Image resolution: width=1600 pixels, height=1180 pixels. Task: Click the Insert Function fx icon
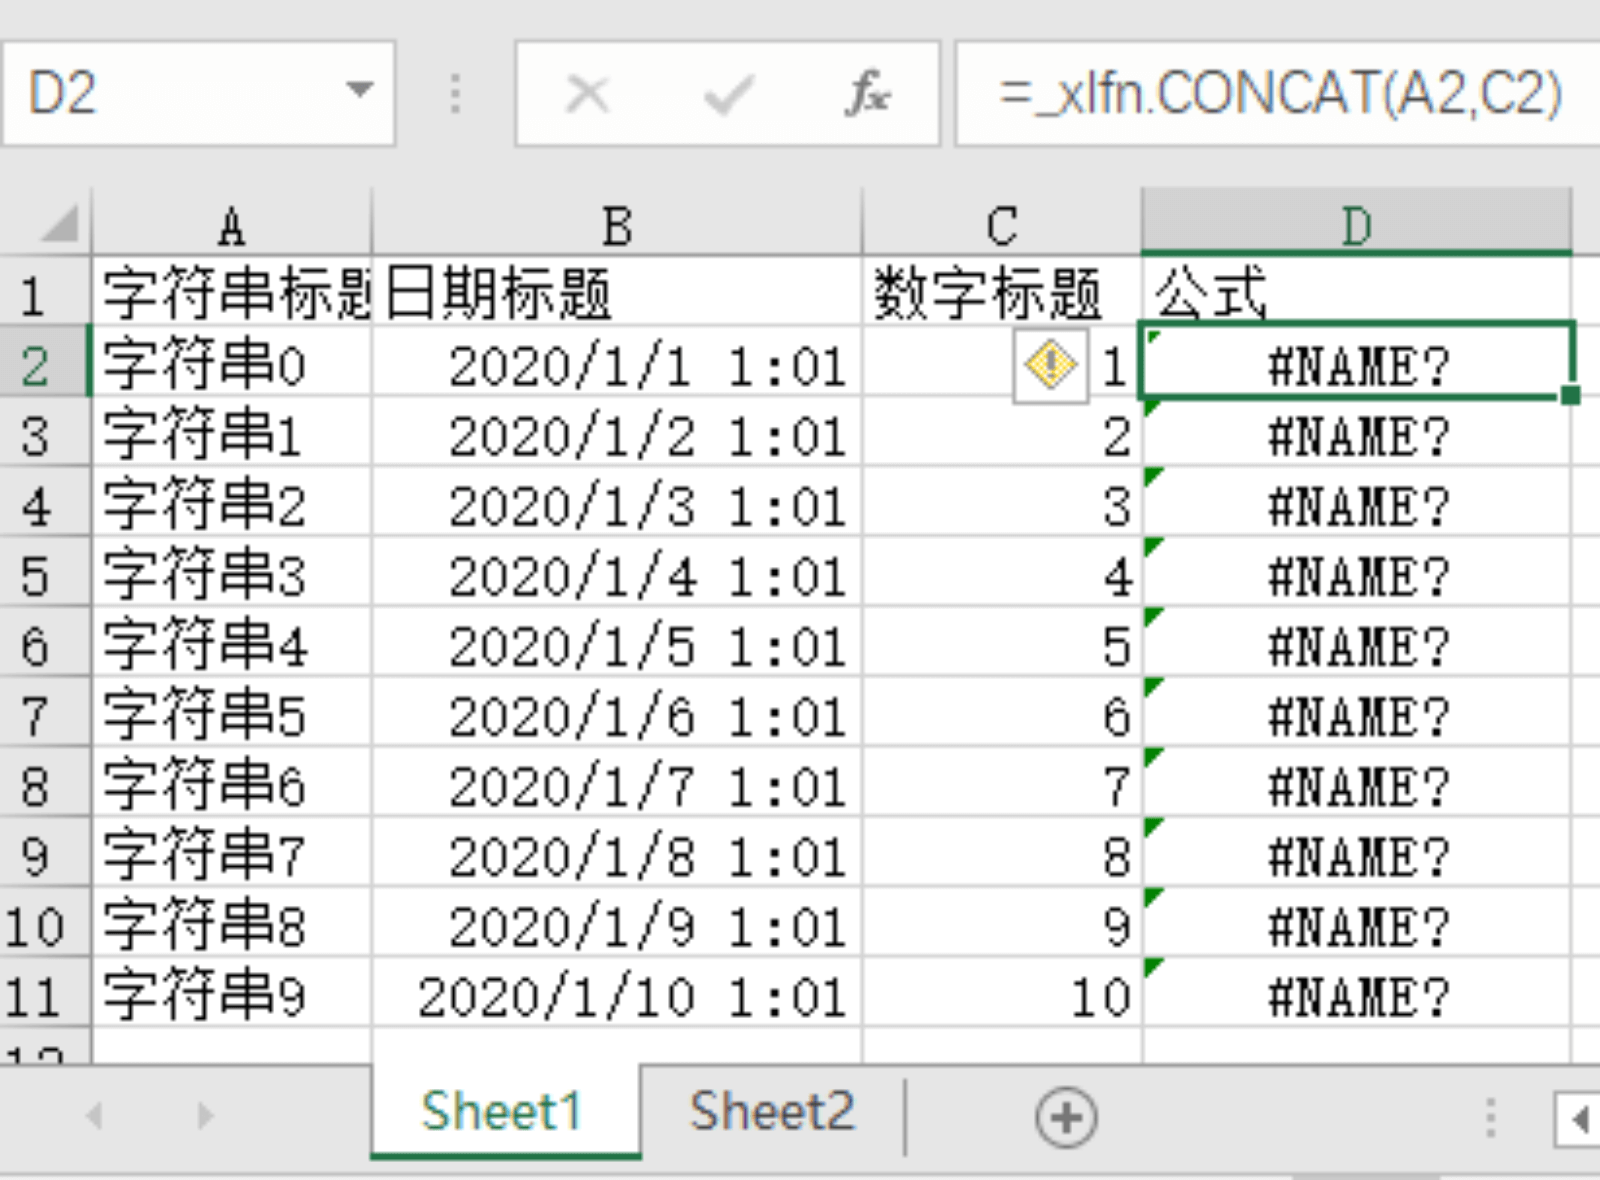click(868, 94)
